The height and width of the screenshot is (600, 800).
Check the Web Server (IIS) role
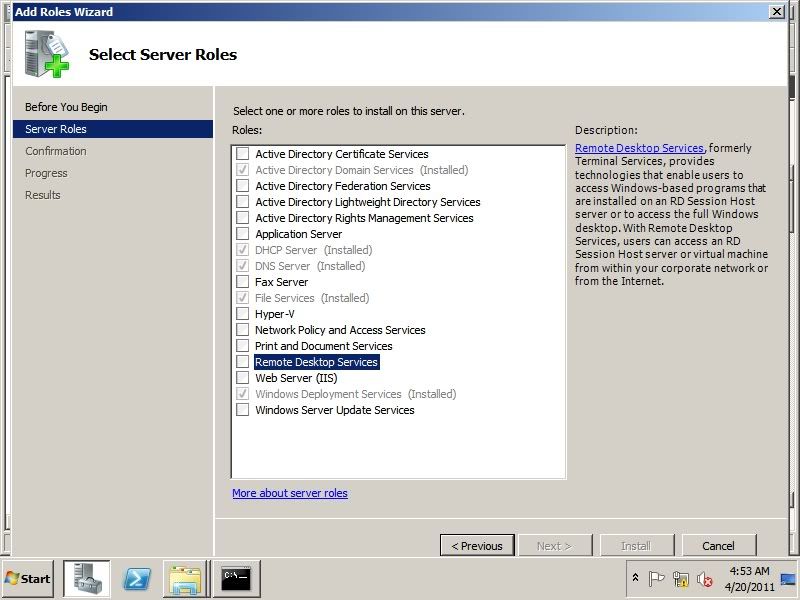pos(243,378)
